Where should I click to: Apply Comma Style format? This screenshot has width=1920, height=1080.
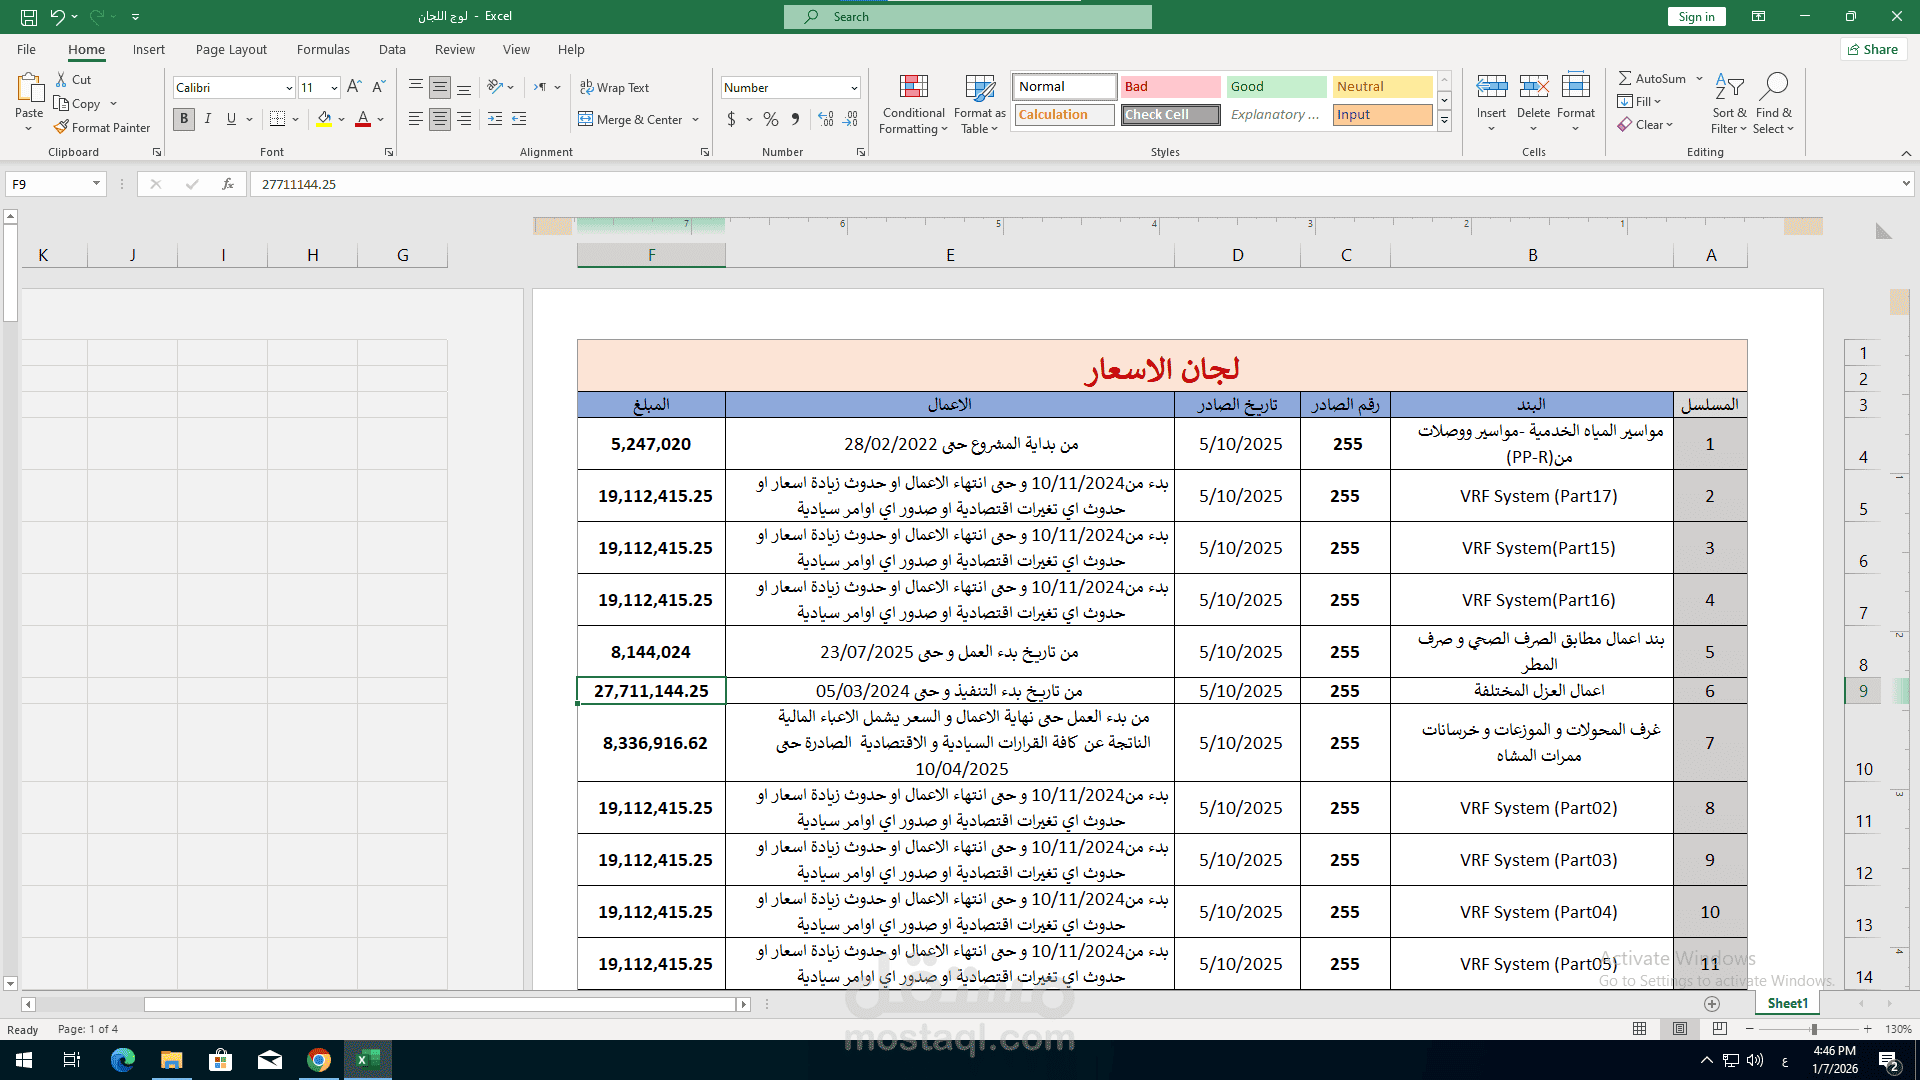795,119
